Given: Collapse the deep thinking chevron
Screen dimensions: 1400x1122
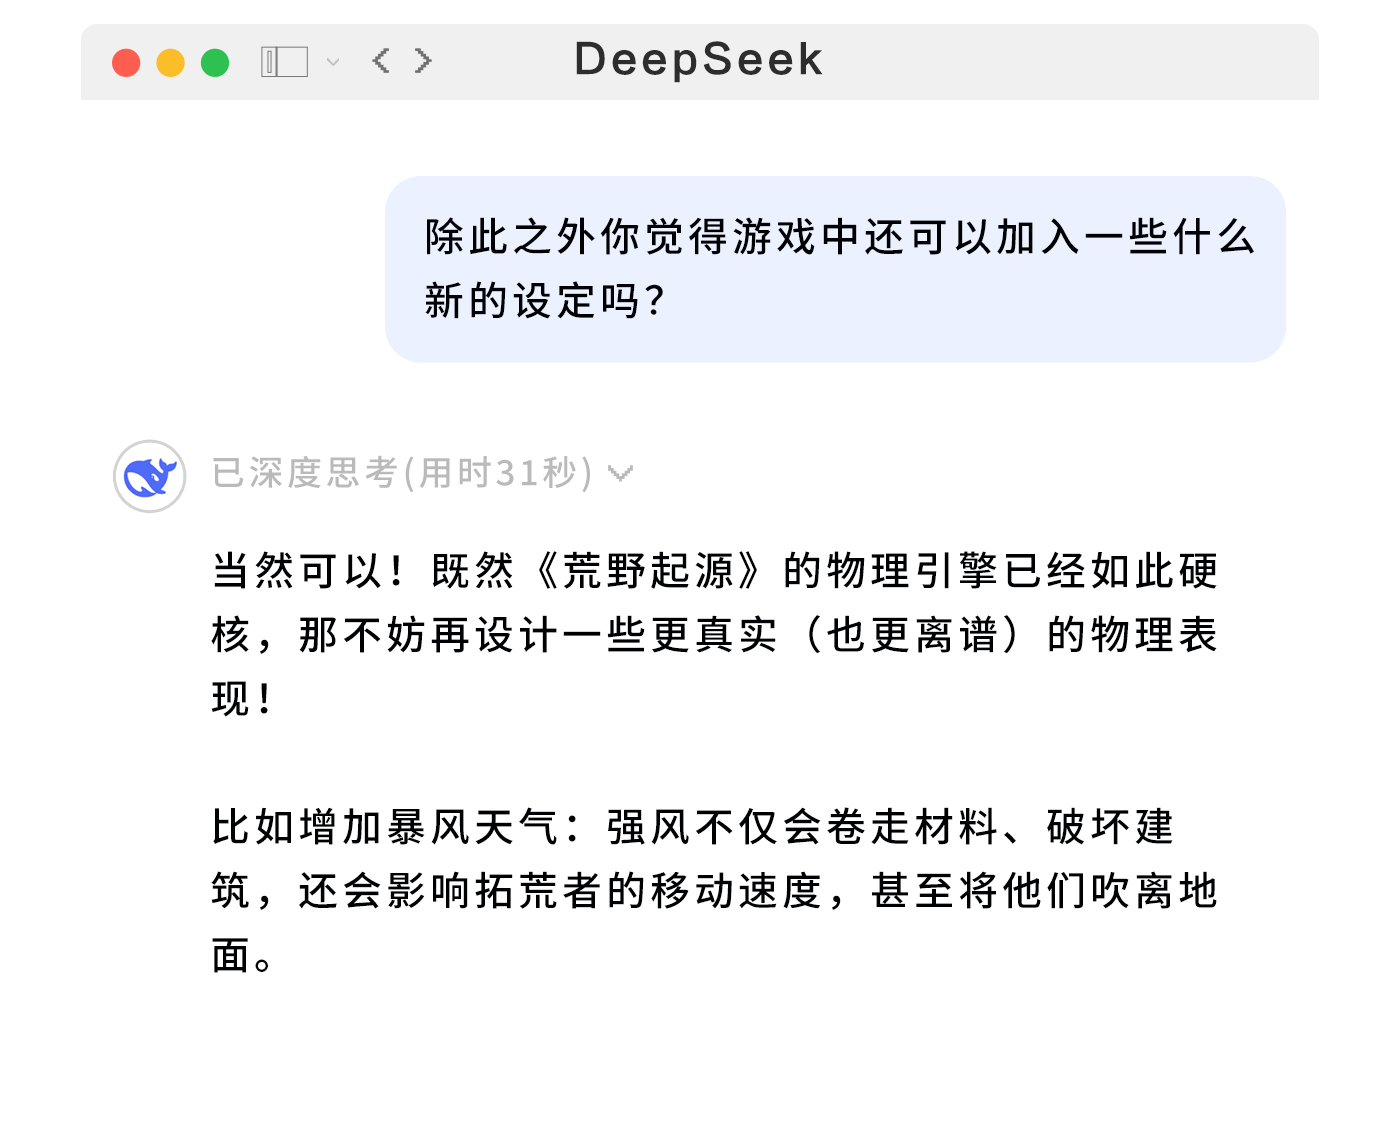Looking at the screenshot, I should pyautogui.click(x=621, y=473).
